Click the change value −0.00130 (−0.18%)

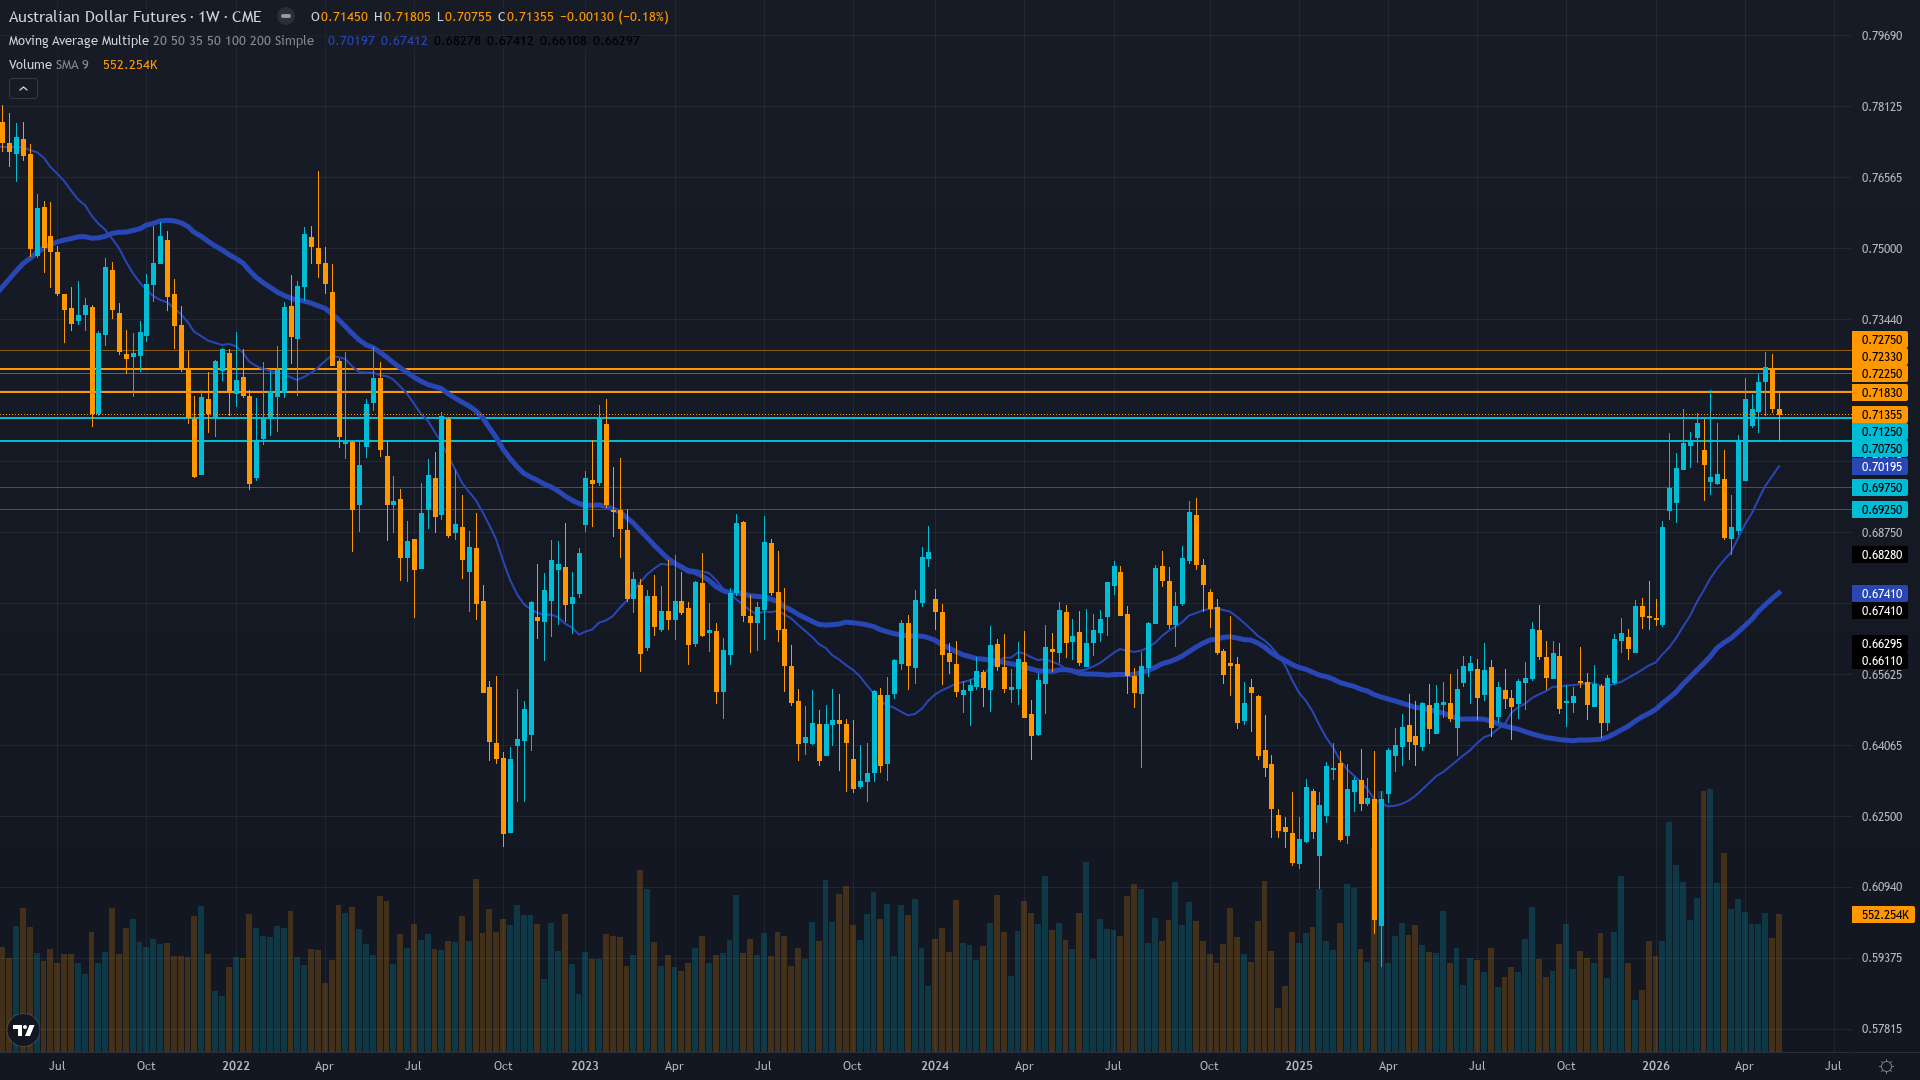pyautogui.click(x=614, y=17)
